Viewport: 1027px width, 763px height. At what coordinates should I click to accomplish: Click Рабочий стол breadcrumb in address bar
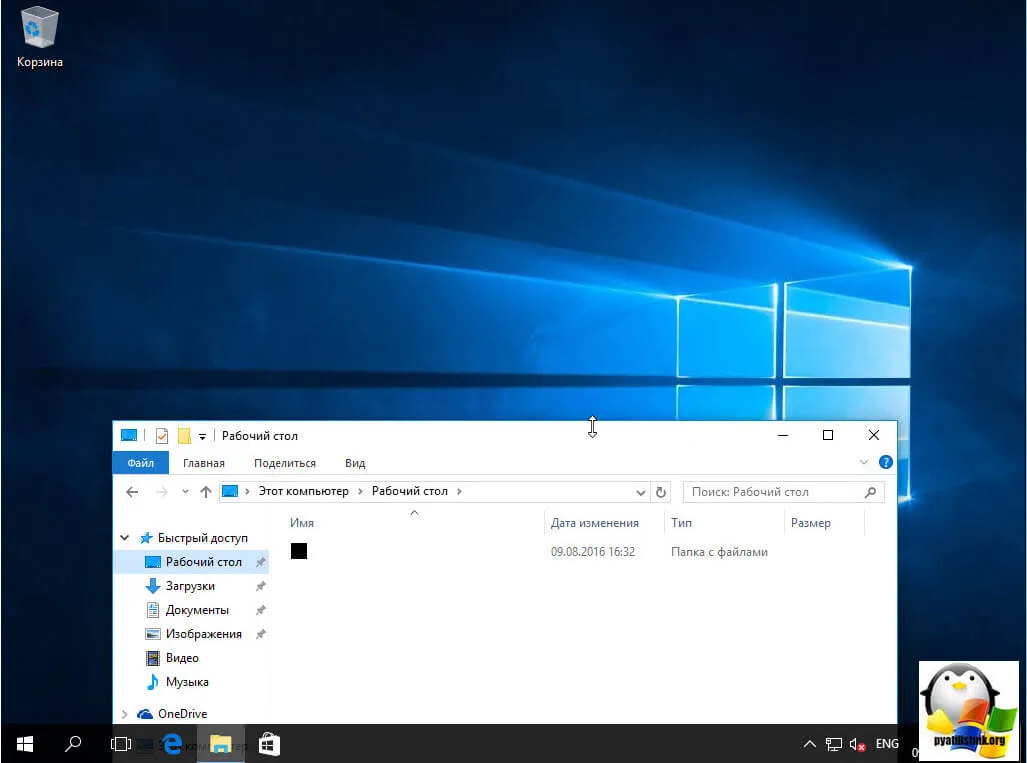(x=409, y=491)
